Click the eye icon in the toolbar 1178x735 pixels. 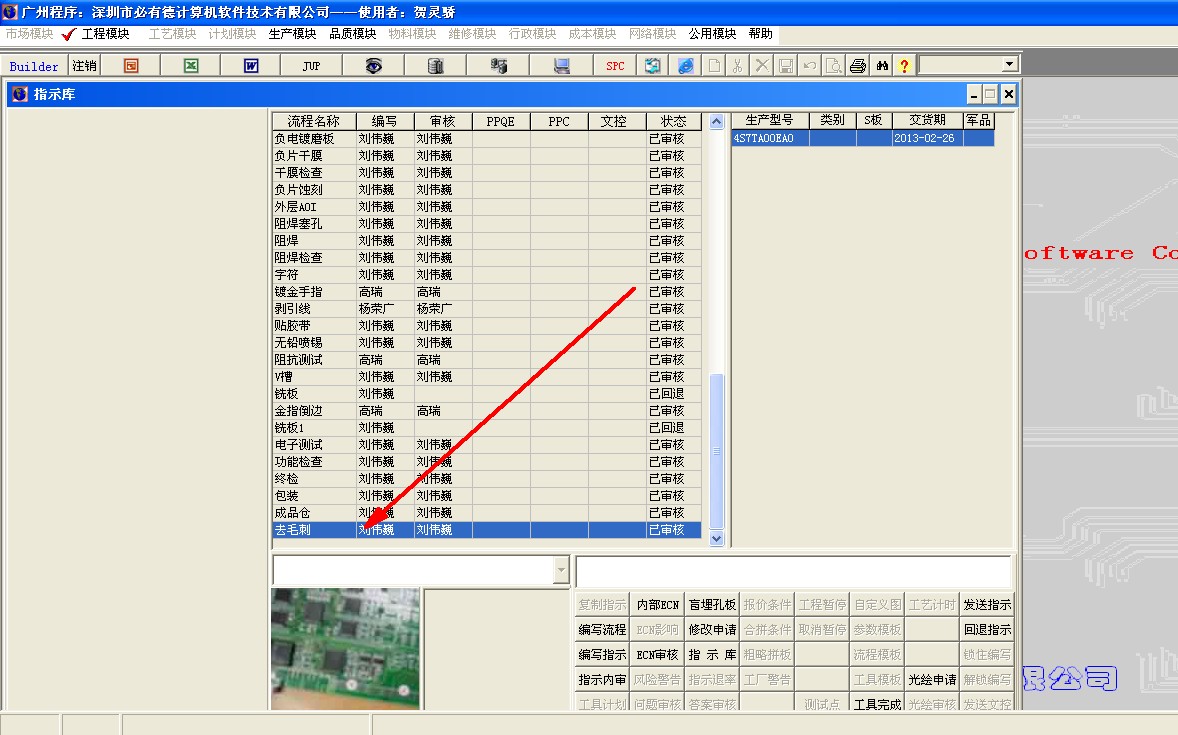pos(373,66)
